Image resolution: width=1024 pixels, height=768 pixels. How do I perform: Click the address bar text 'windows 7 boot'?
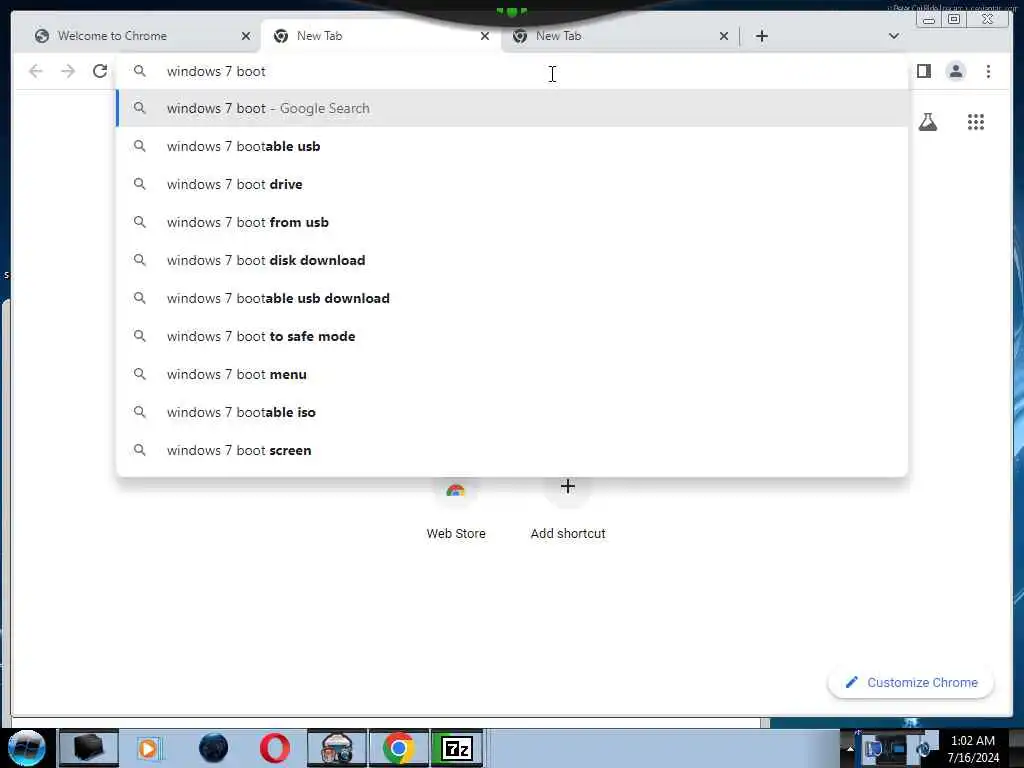click(216, 71)
